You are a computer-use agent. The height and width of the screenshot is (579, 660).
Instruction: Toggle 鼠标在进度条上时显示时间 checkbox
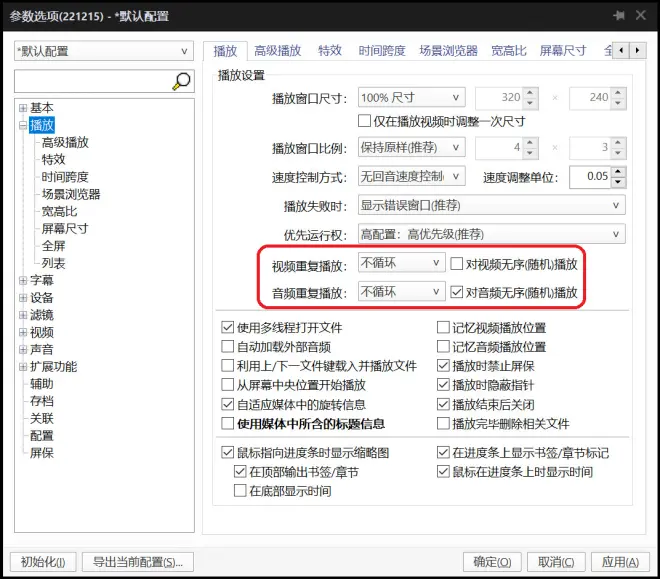(443, 471)
